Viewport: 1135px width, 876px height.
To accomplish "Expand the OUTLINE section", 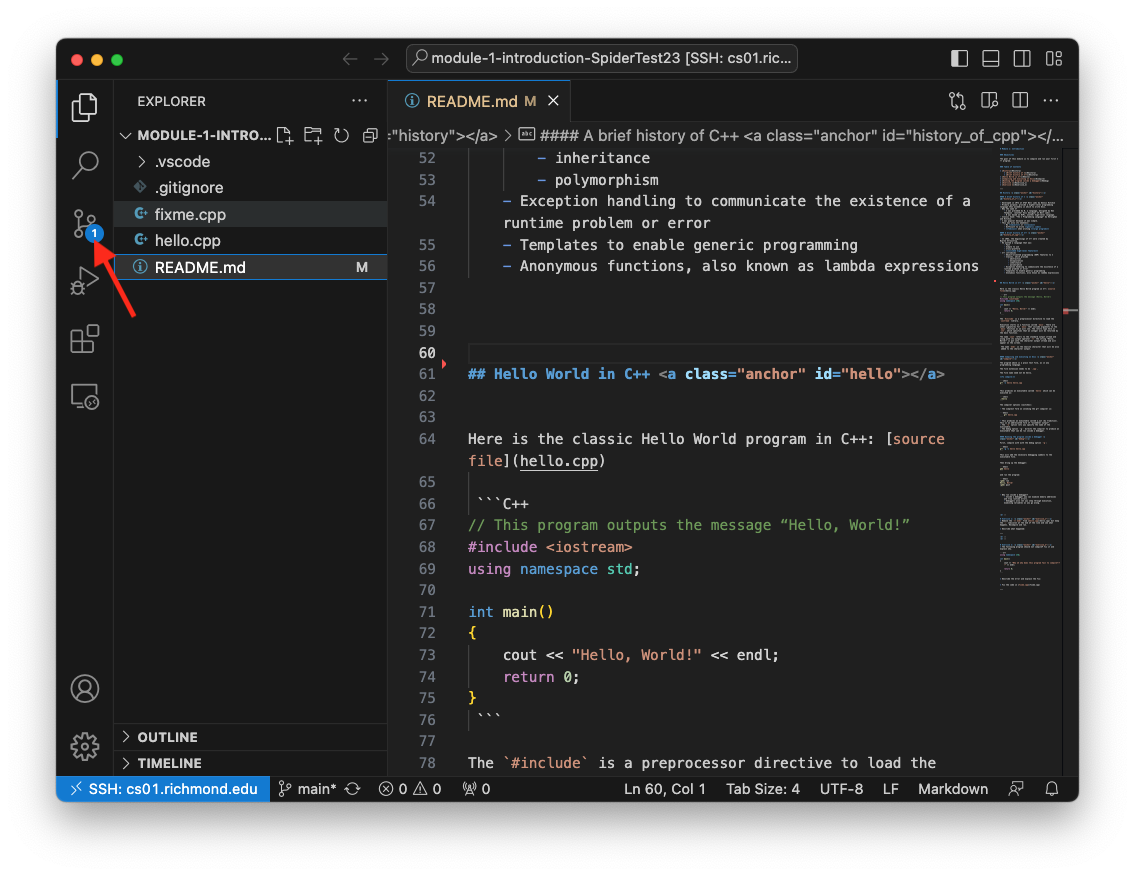I will click(250, 737).
